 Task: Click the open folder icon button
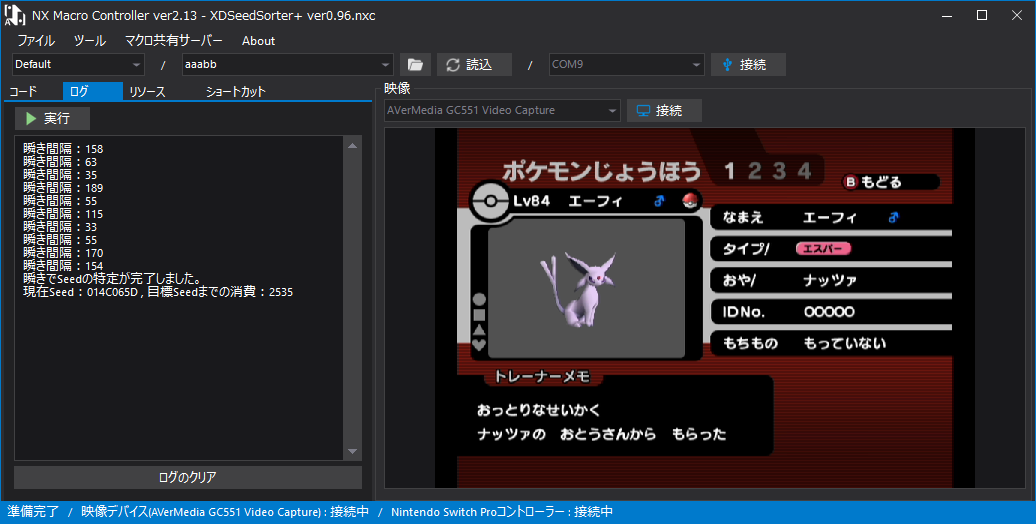[x=415, y=65]
